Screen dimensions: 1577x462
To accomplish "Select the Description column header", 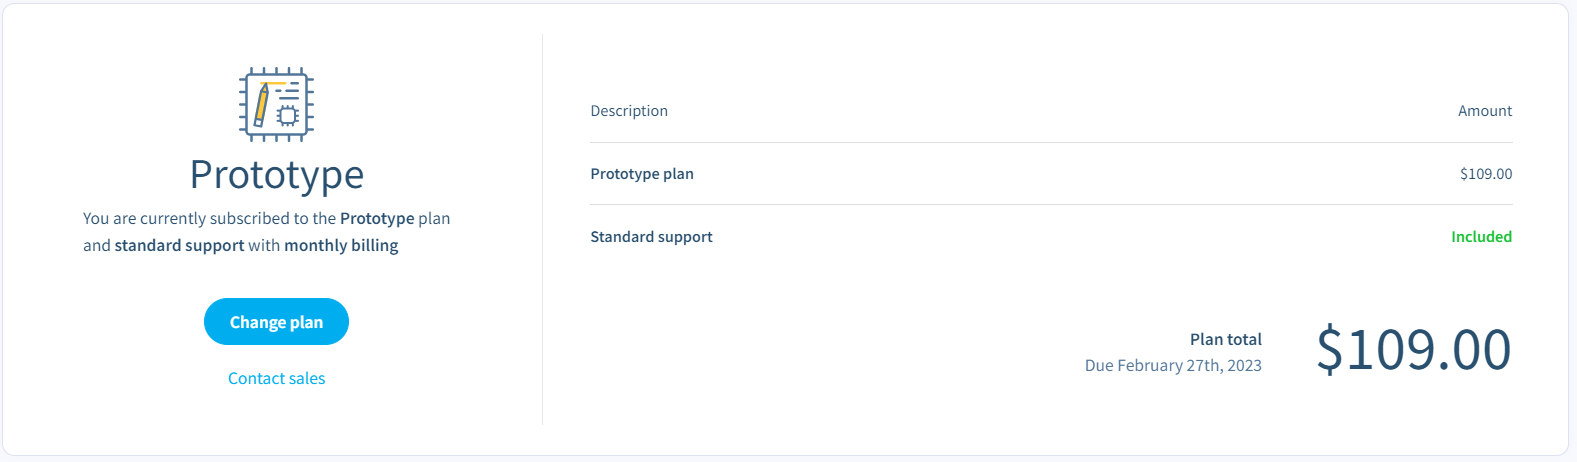I will (629, 111).
